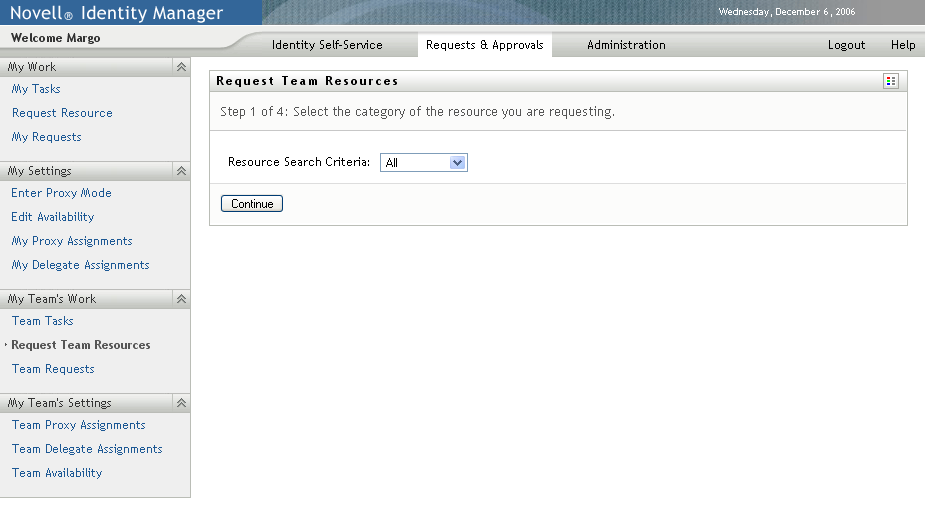Image resolution: width=925 pixels, height=505 pixels.
Task: Collapse the My Settings section
Action: [181, 171]
